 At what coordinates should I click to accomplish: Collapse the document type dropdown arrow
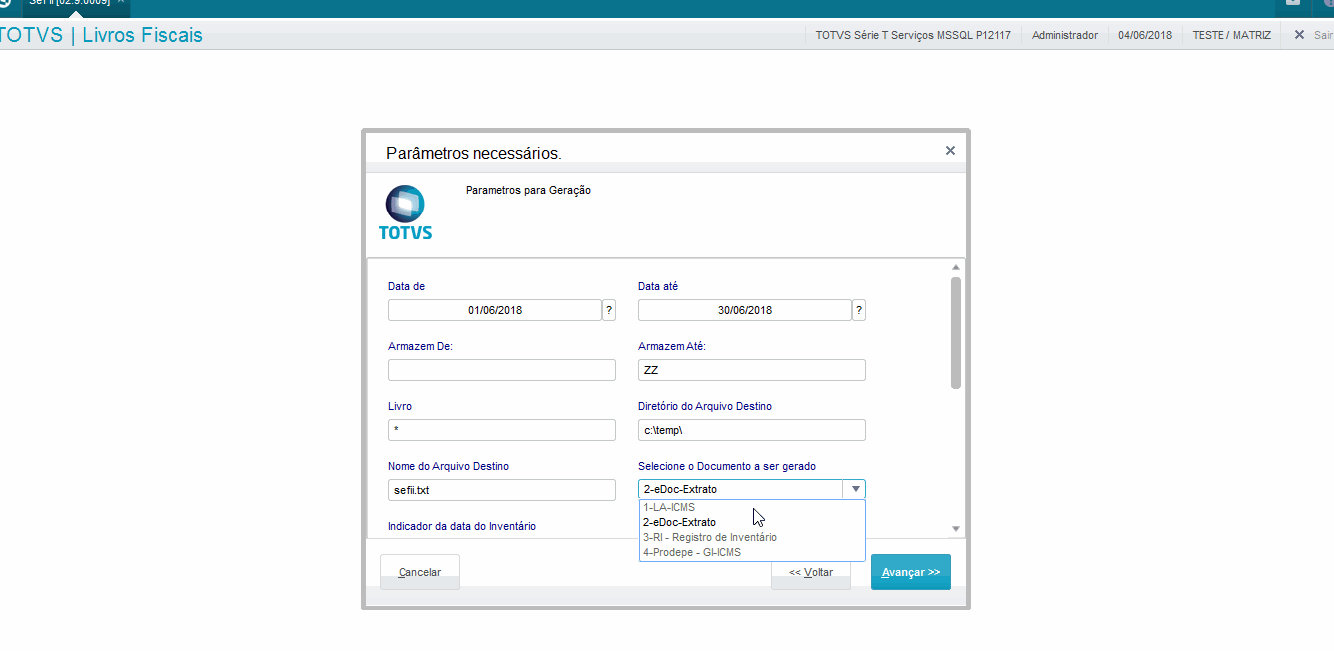pos(855,490)
